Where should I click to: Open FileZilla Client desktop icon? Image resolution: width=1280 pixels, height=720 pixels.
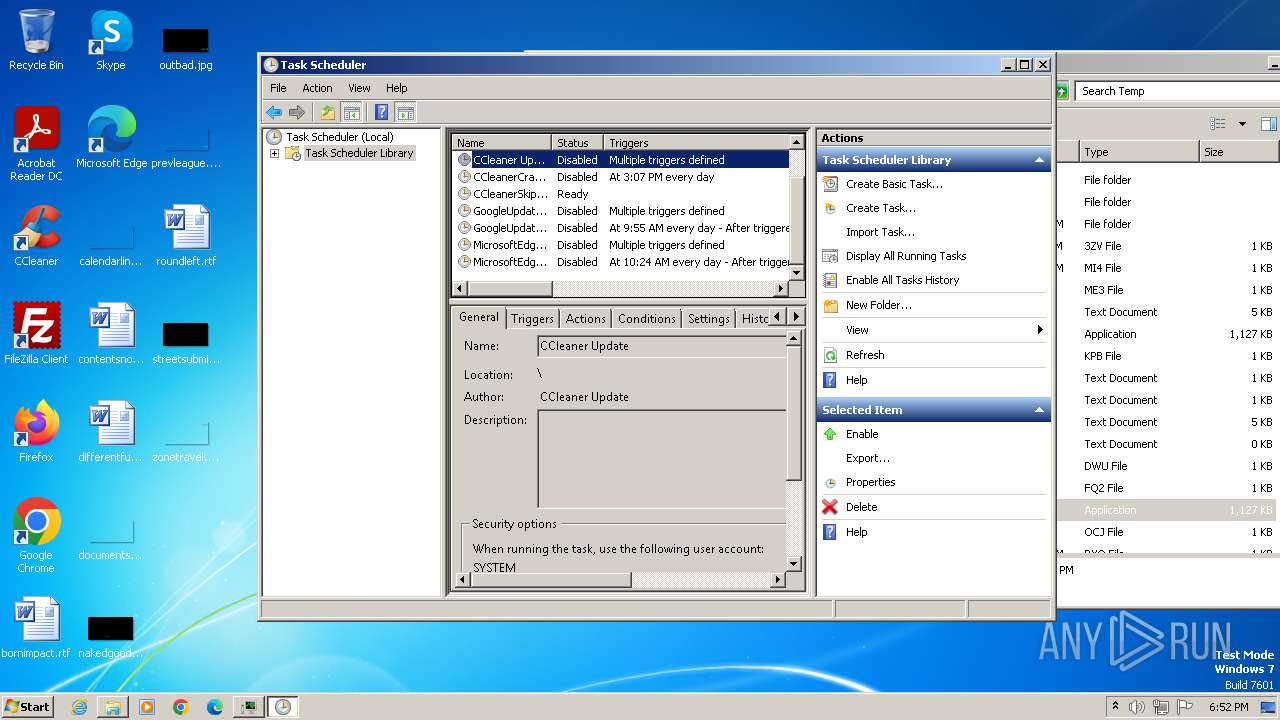point(36,334)
